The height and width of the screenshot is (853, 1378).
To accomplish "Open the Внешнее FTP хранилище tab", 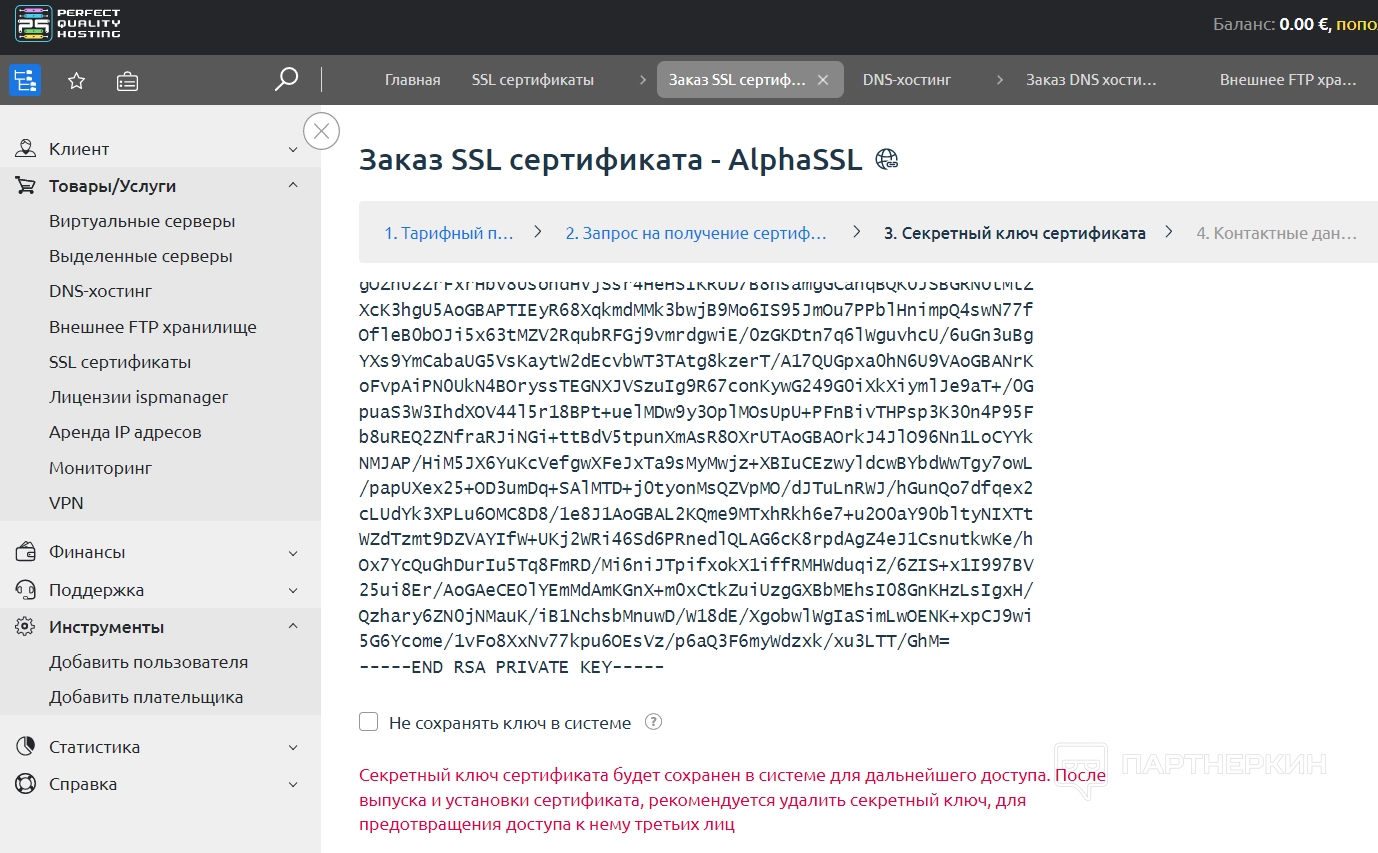I will [1288, 80].
